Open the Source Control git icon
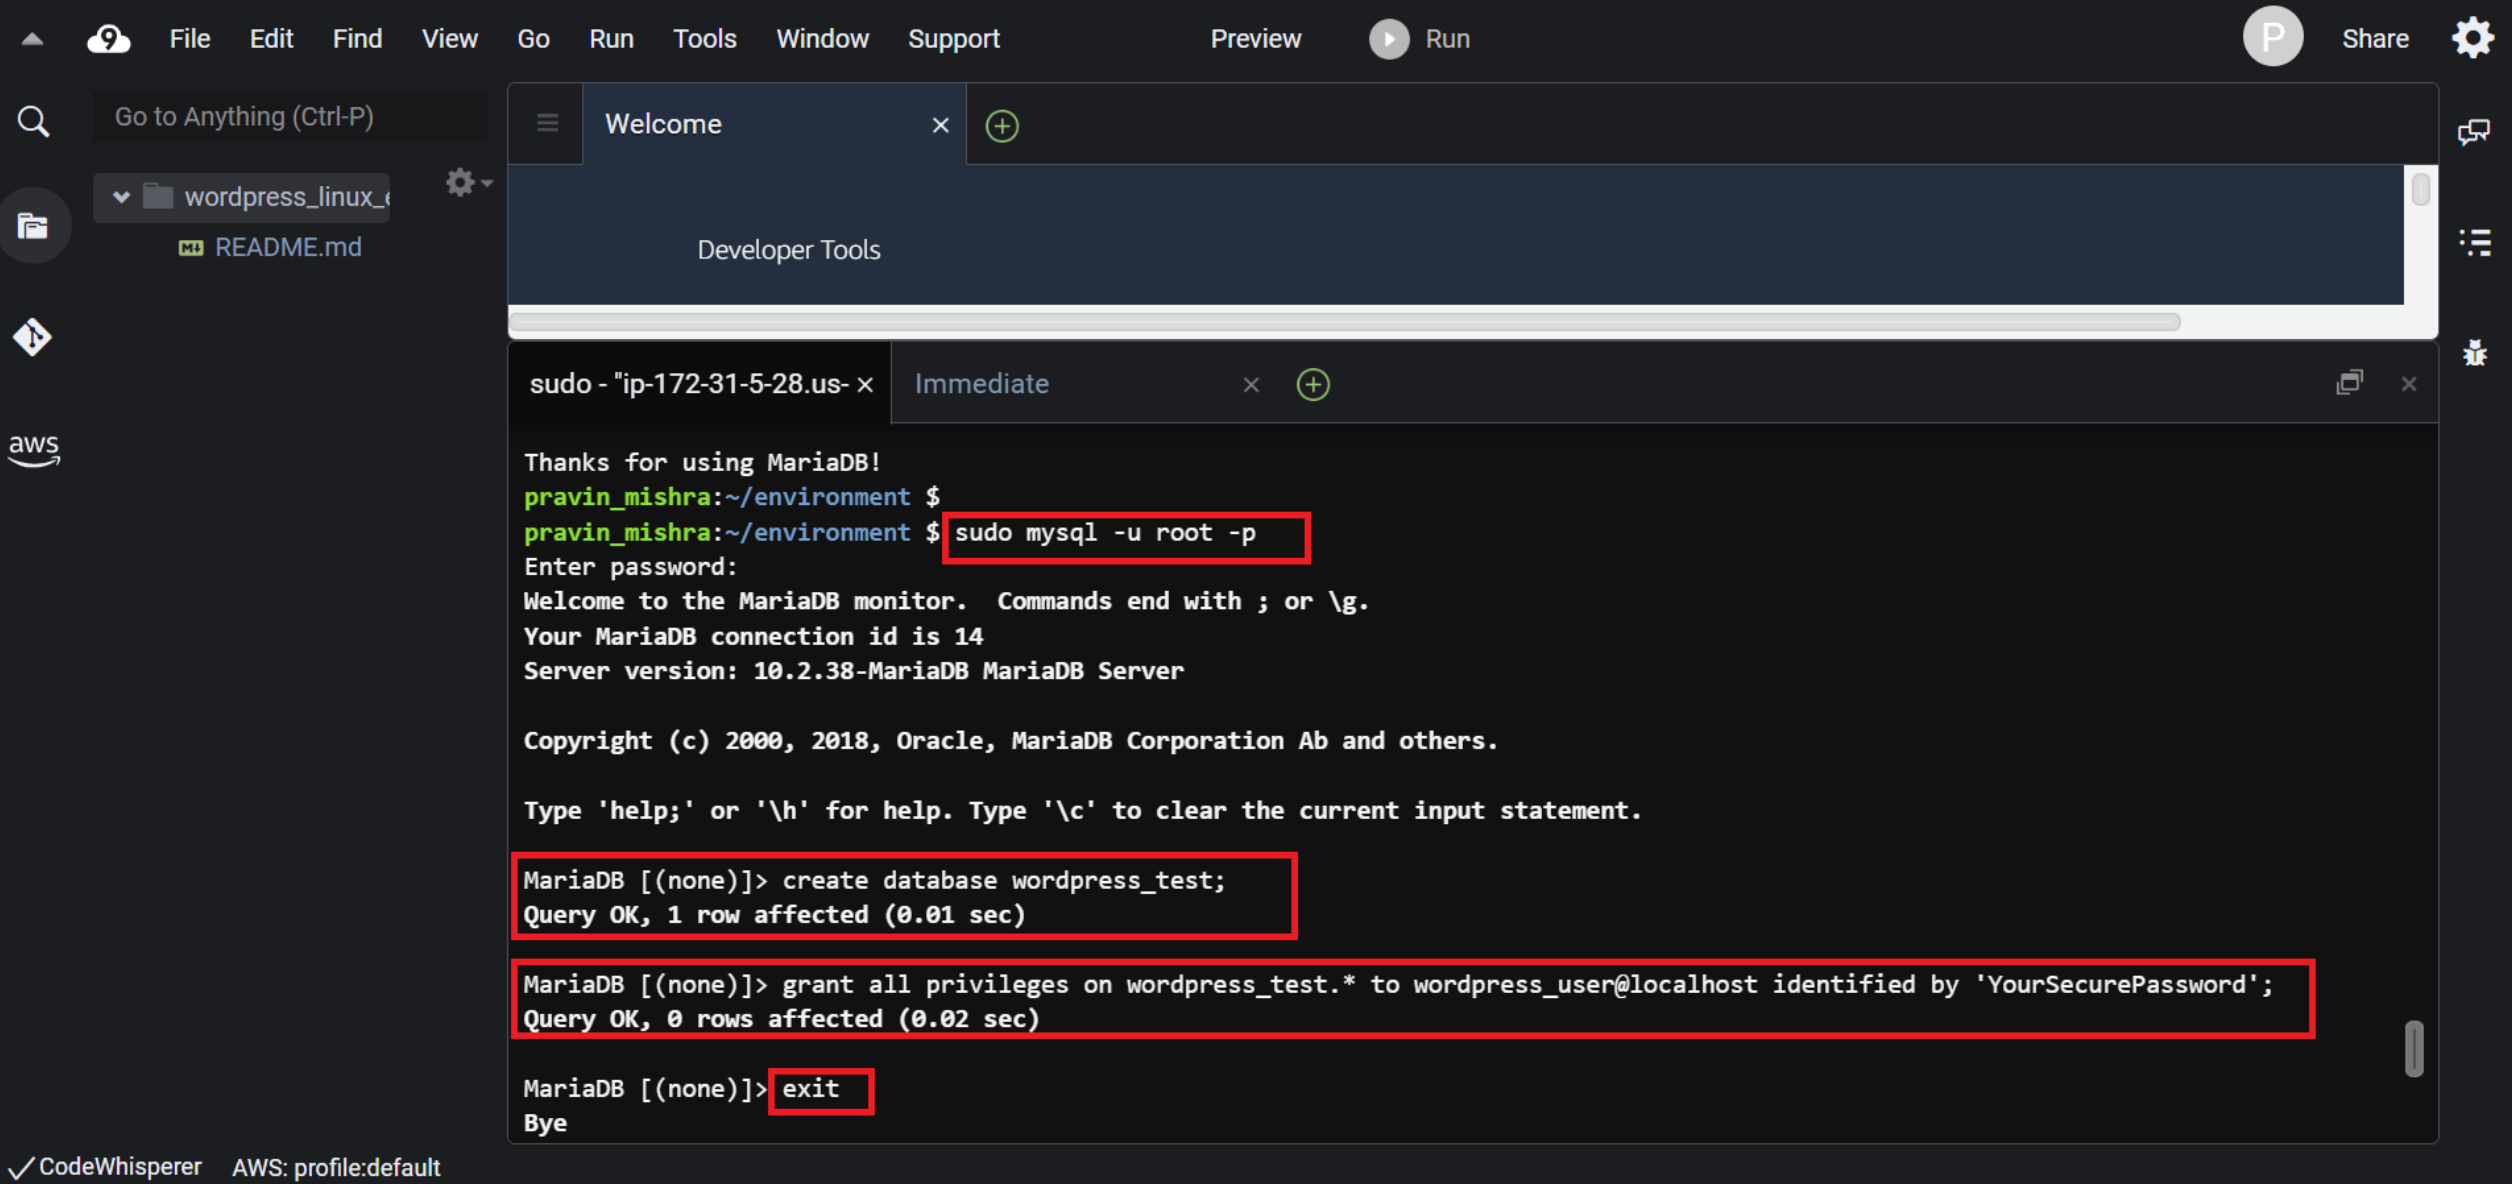Image resolution: width=2512 pixels, height=1185 pixels. coord(32,336)
